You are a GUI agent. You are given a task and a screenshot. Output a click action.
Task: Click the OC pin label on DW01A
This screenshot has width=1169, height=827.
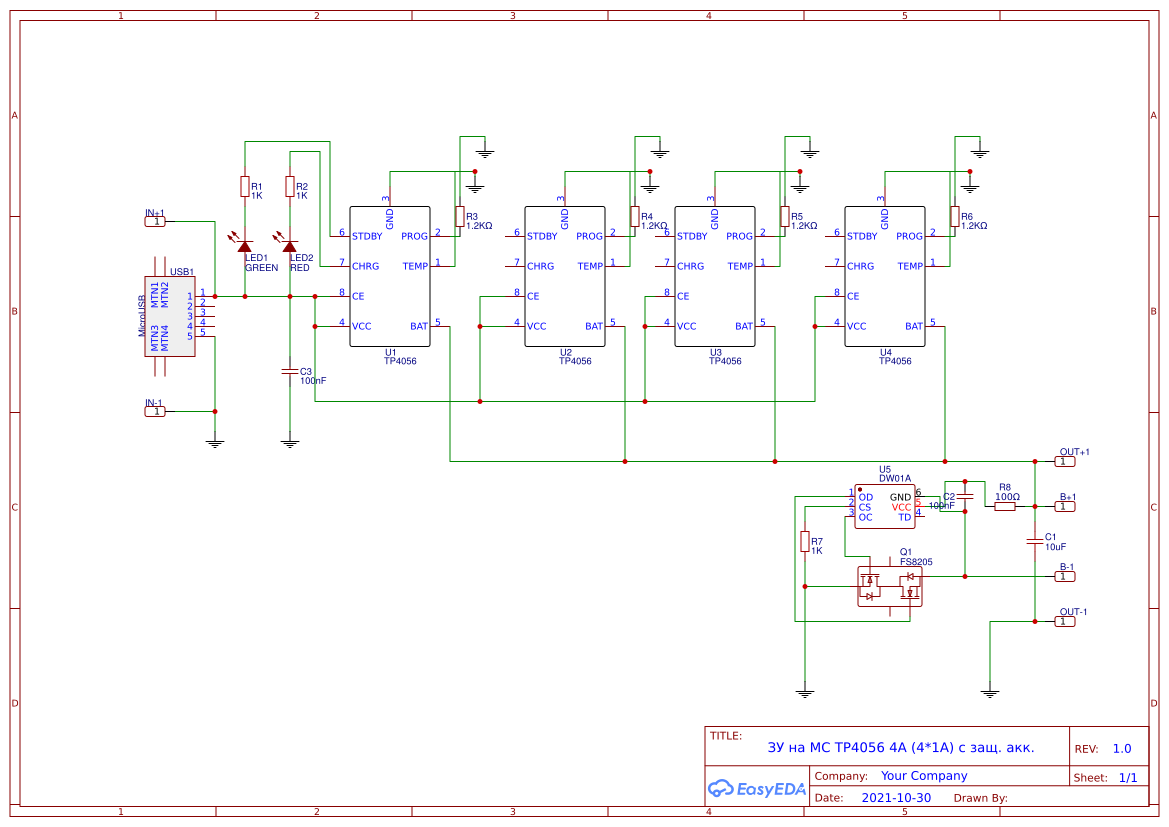[x=865, y=518]
